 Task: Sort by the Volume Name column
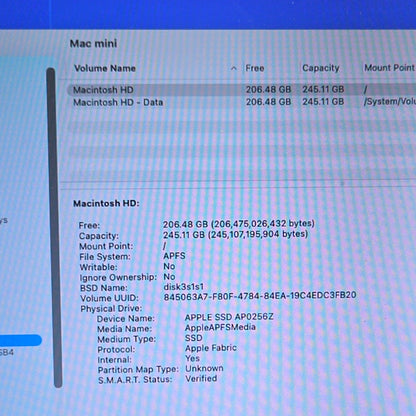coord(105,68)
